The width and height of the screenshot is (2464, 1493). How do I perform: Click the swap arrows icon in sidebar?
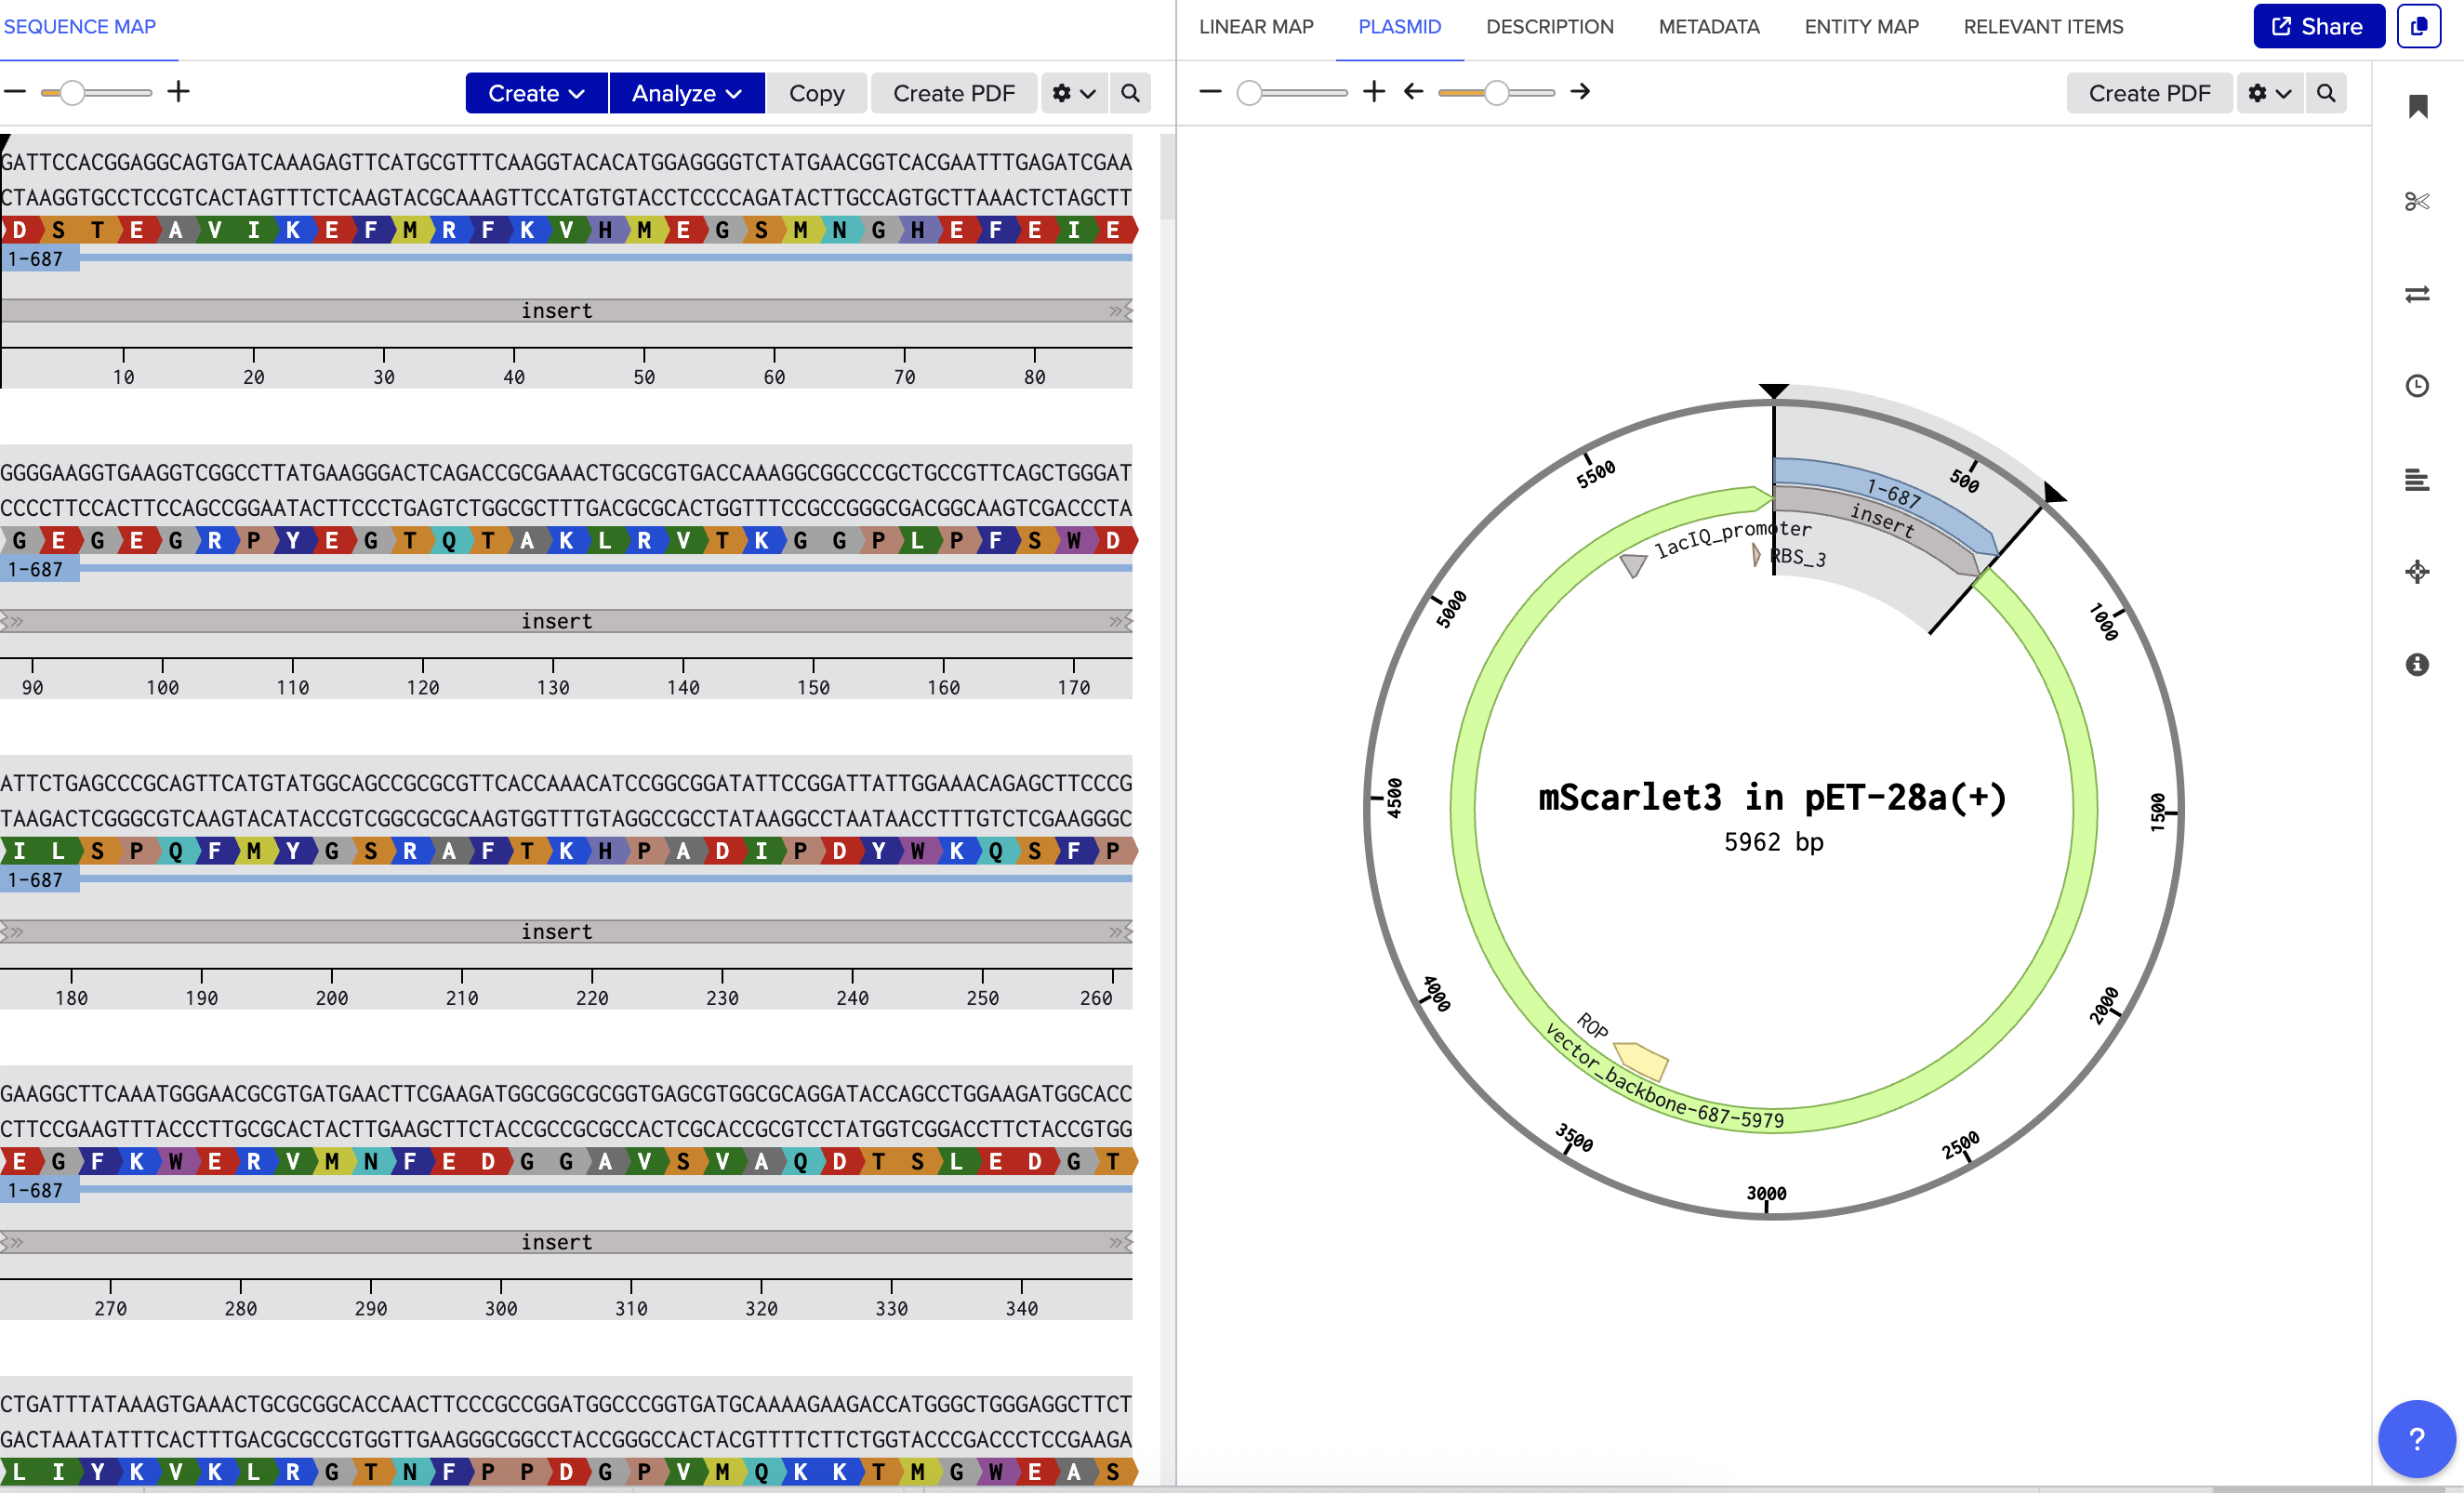(x=2417, y=294)
